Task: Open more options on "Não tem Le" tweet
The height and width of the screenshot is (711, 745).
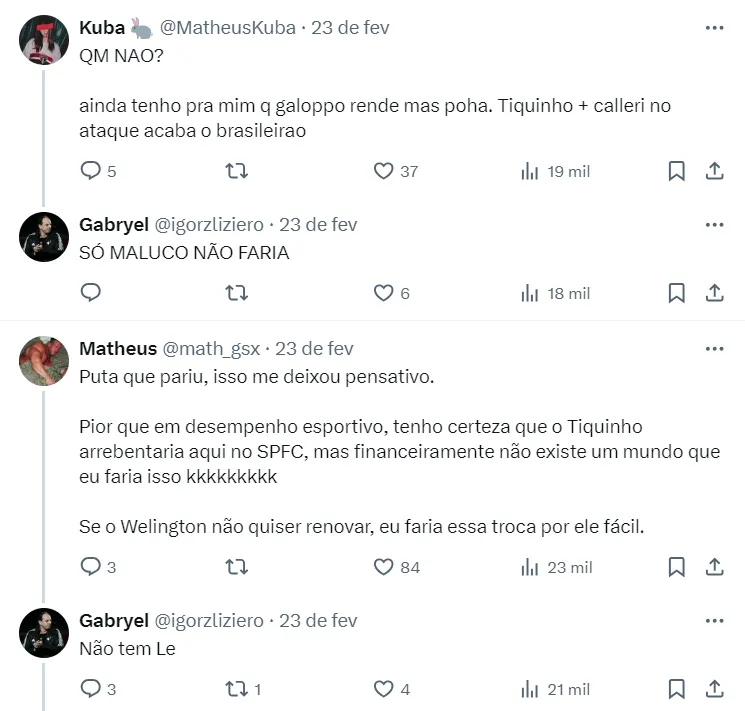Action: [x=714, y=621]
